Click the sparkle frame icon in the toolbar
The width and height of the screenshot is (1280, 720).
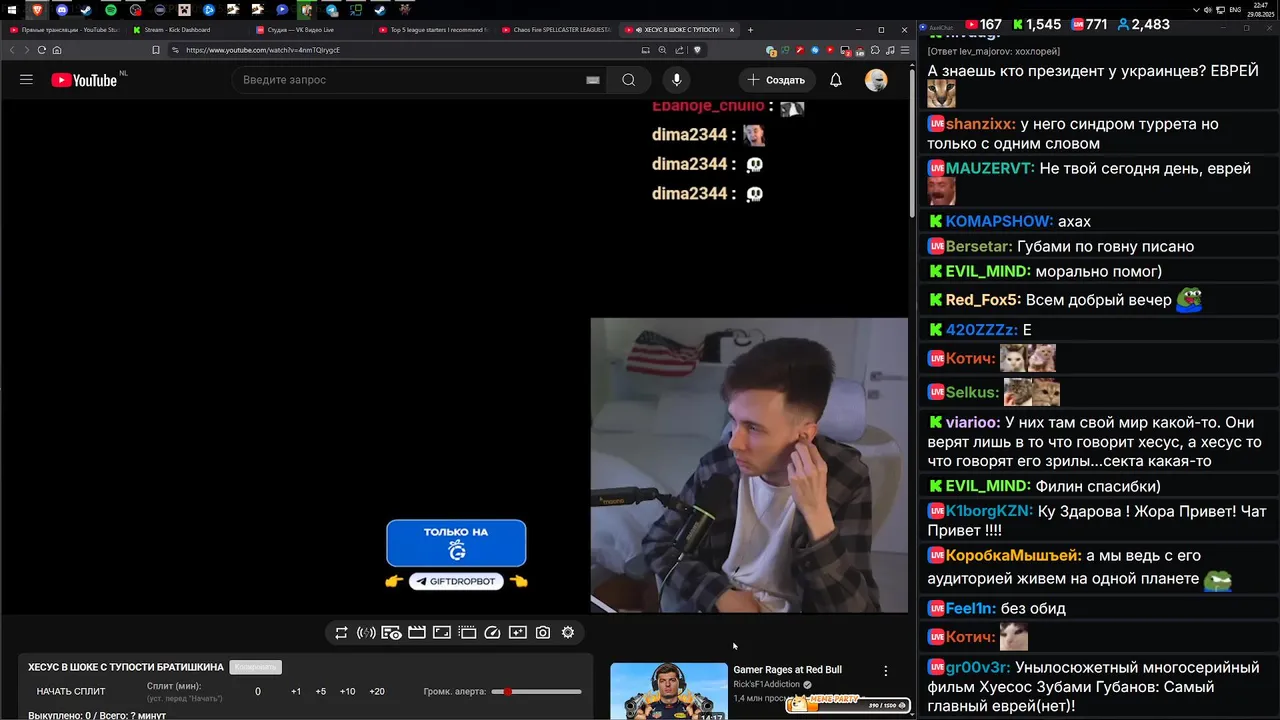point(517,632)
